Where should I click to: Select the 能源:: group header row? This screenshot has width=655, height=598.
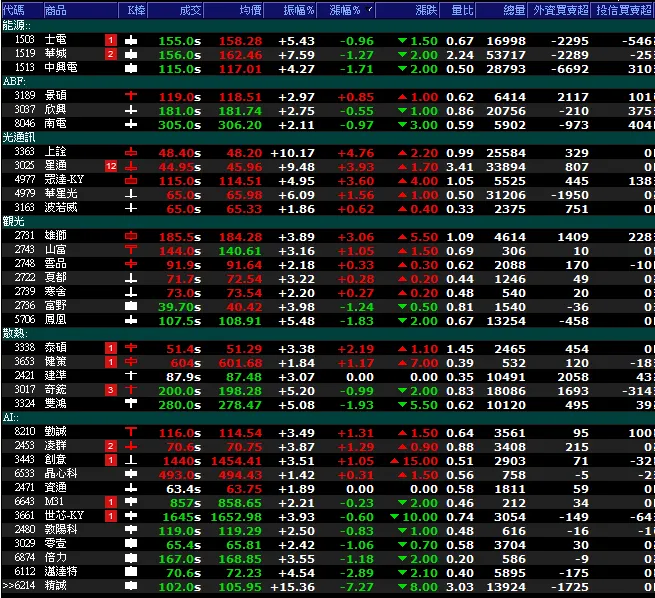tap(328, 26)
